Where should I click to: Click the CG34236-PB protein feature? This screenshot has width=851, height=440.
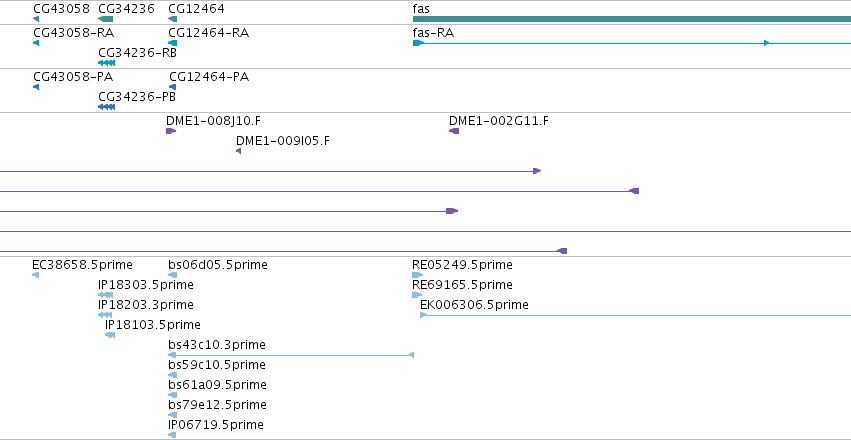(x=106, y=107)
